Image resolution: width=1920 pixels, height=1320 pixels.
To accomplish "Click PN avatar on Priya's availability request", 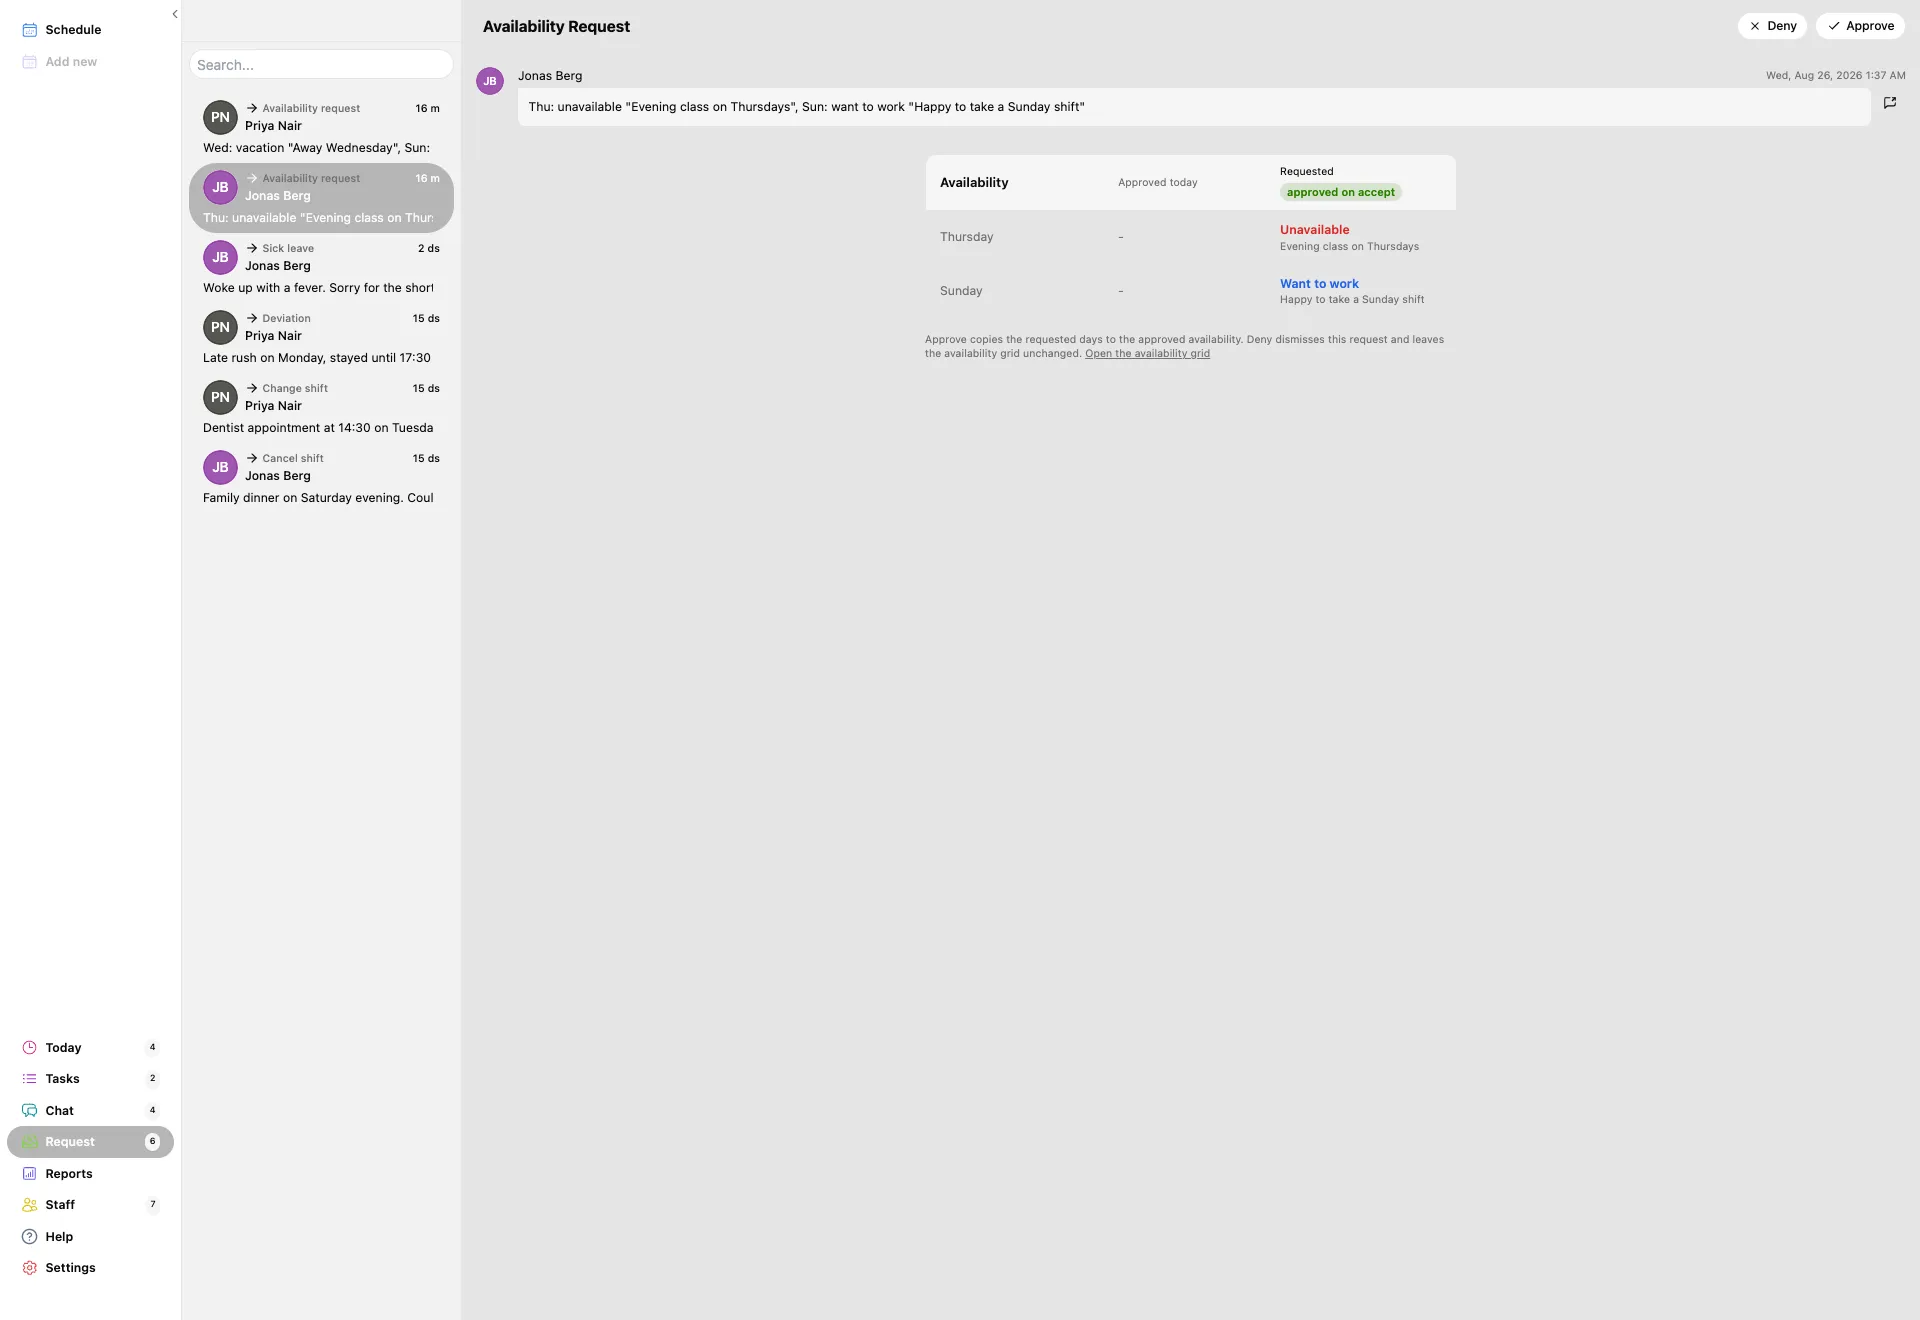I will (220, 117).
